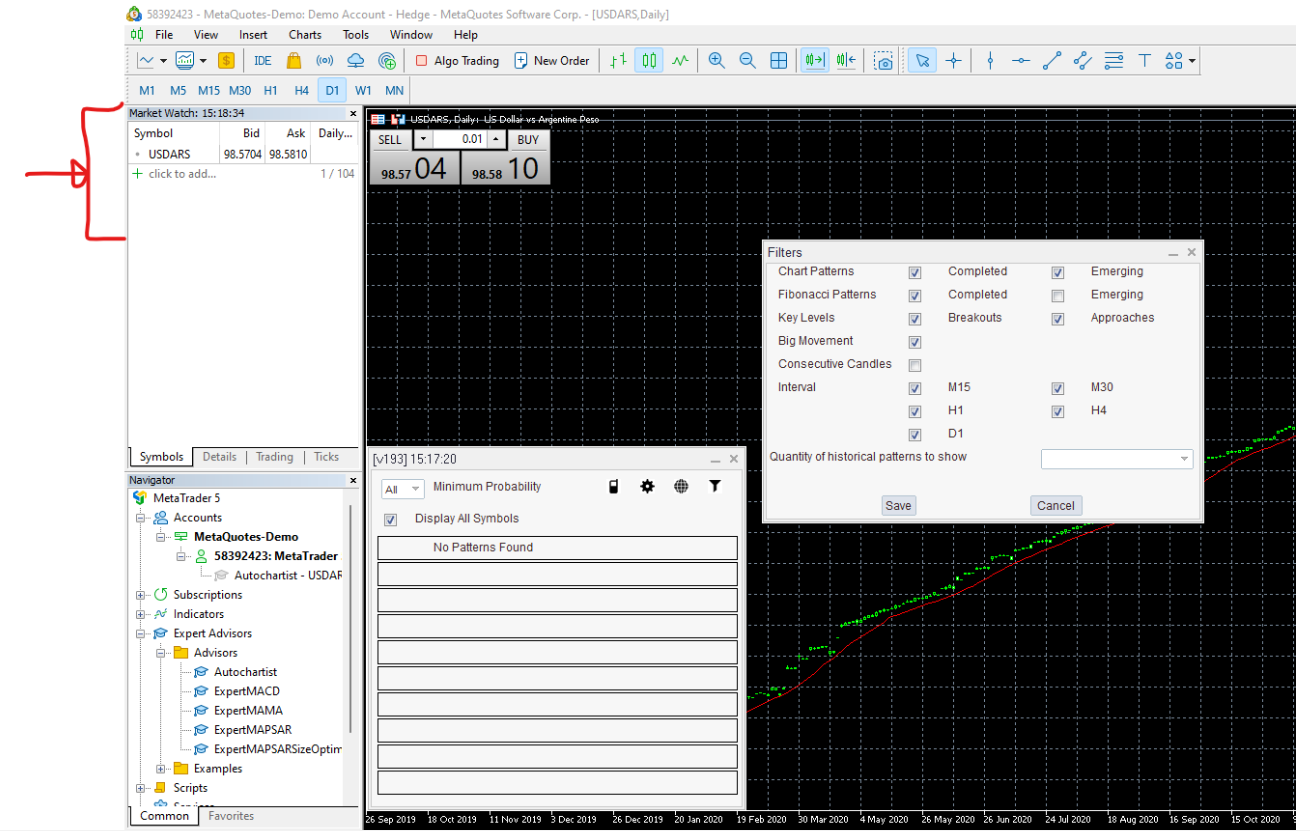
Task: Uncheck the M15 interval checkbox
Action: tap(915, 388)
